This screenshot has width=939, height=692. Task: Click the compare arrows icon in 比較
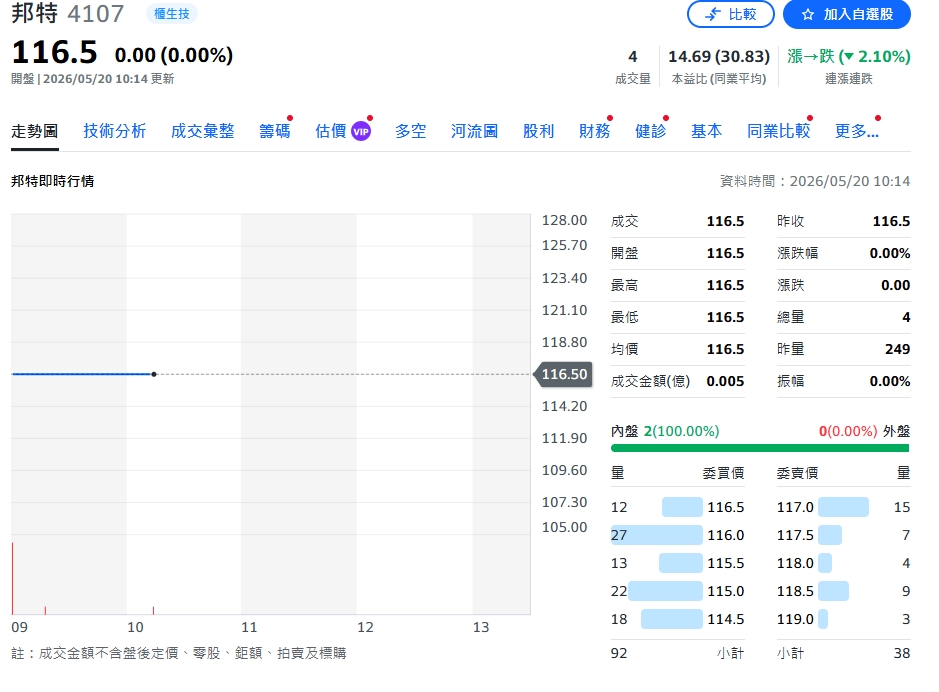(713, 14)
